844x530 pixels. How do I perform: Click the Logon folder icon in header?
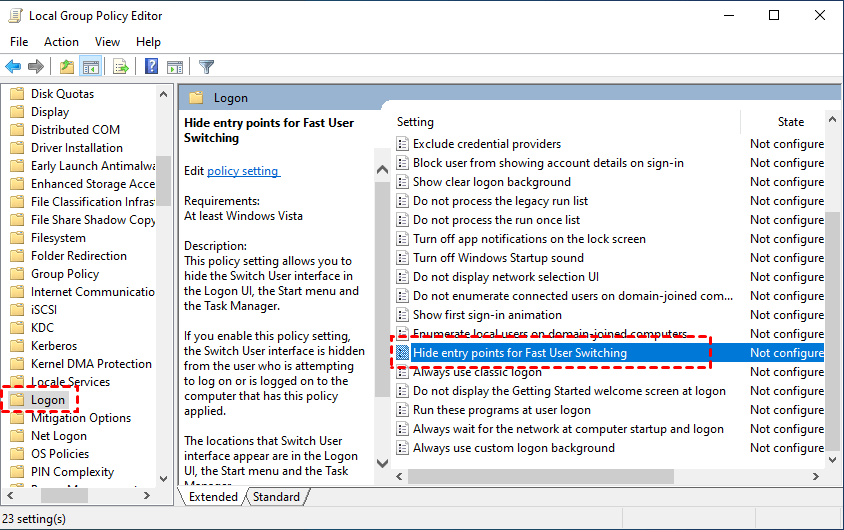(196, 98)
